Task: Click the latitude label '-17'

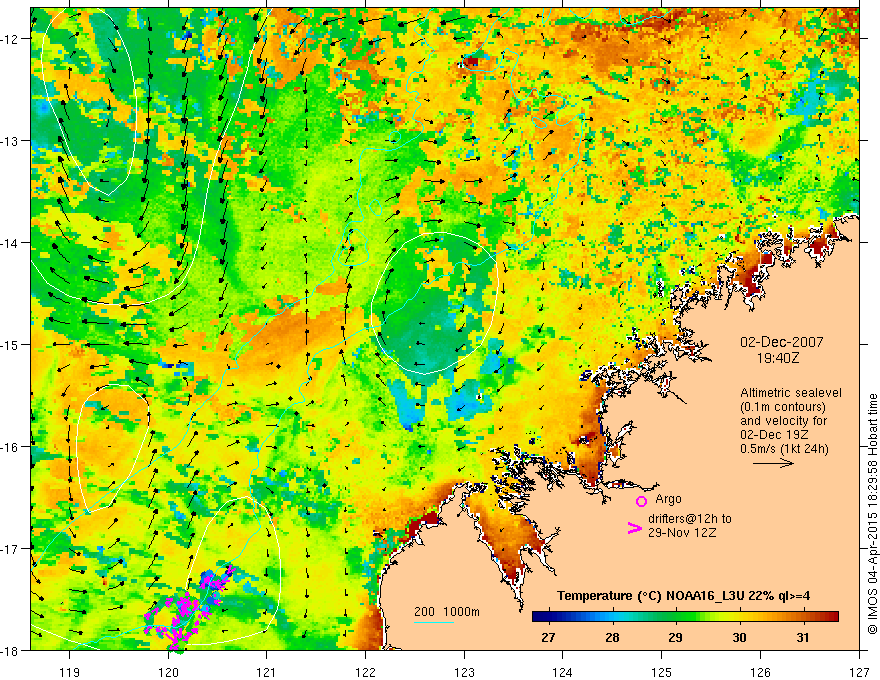Action: point(11,548)
